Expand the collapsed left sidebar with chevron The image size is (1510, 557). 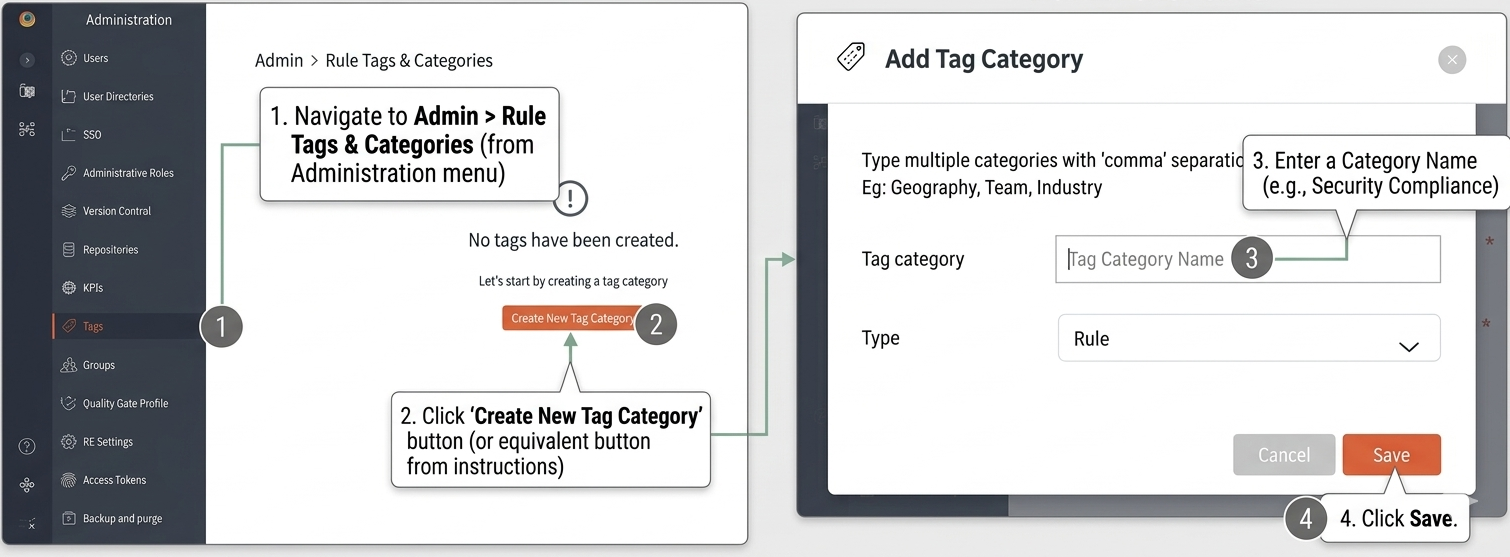[x=27, y=60]
